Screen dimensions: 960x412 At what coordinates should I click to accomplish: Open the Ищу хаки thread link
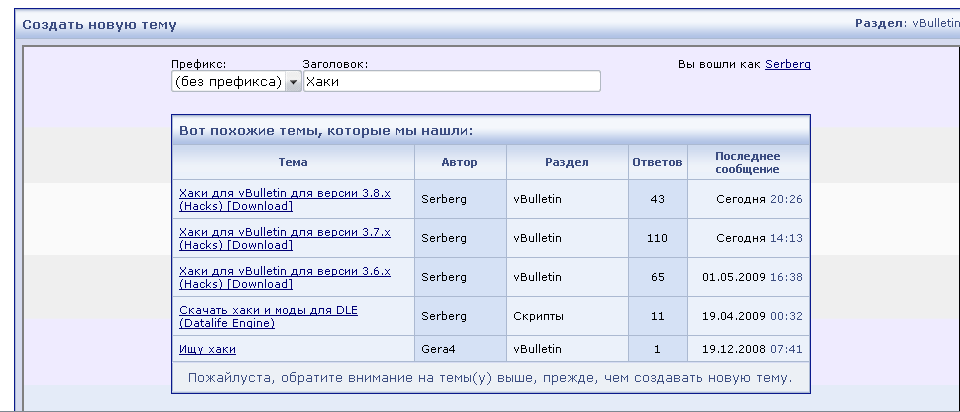207,349
